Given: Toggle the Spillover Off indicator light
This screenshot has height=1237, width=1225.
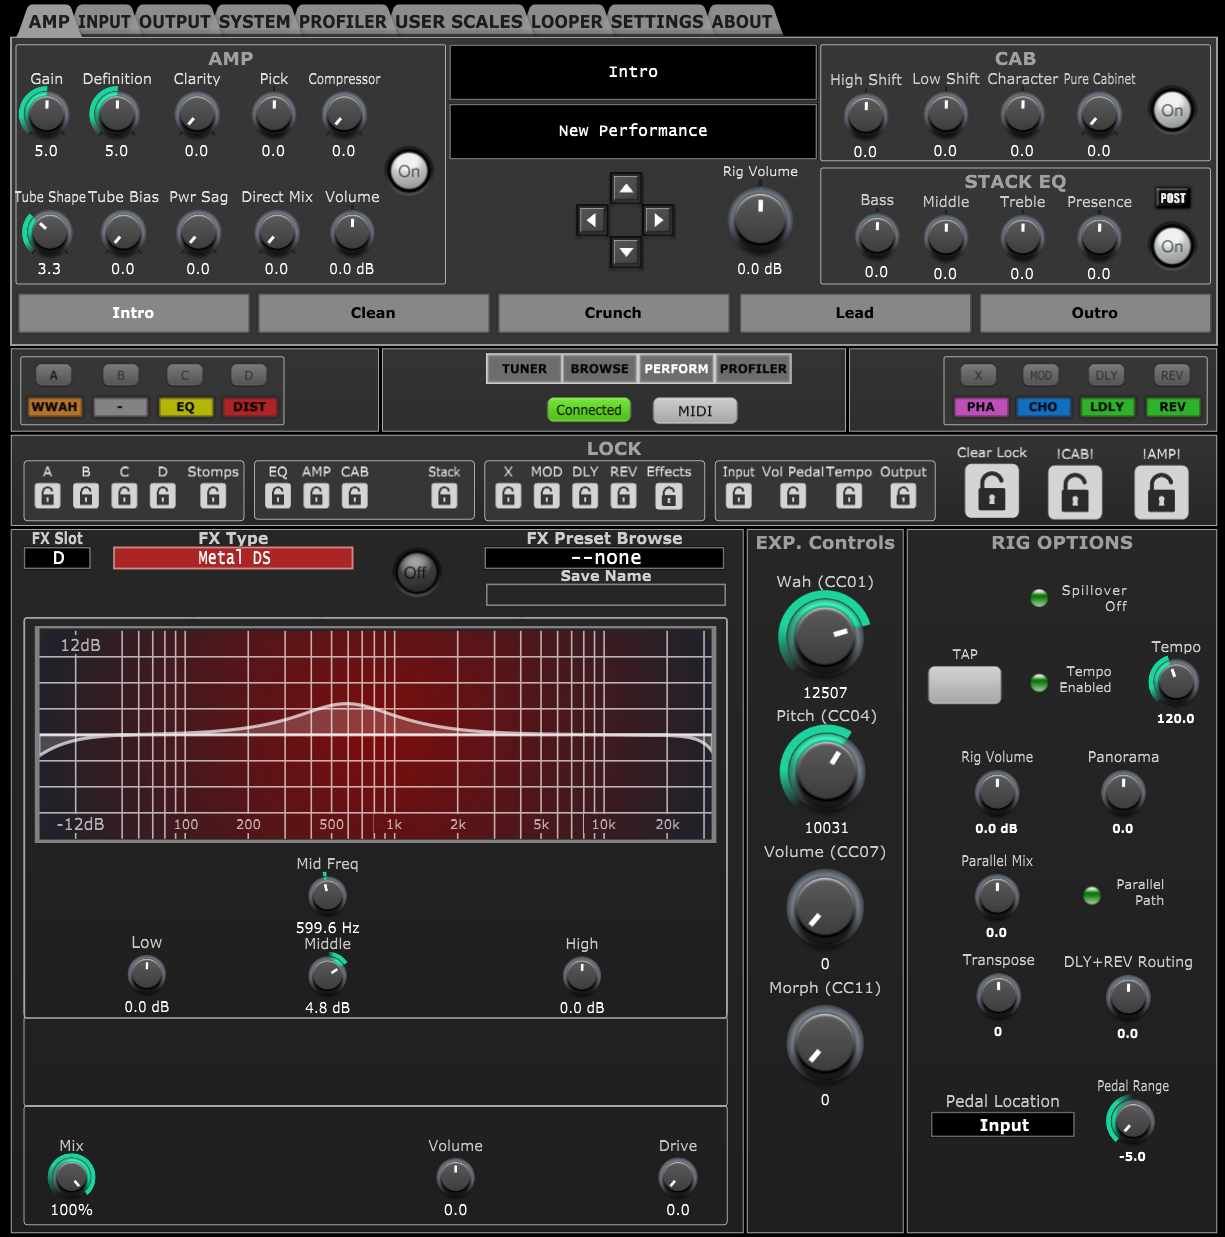Looking at the screenshot, I should [1039, 598].
